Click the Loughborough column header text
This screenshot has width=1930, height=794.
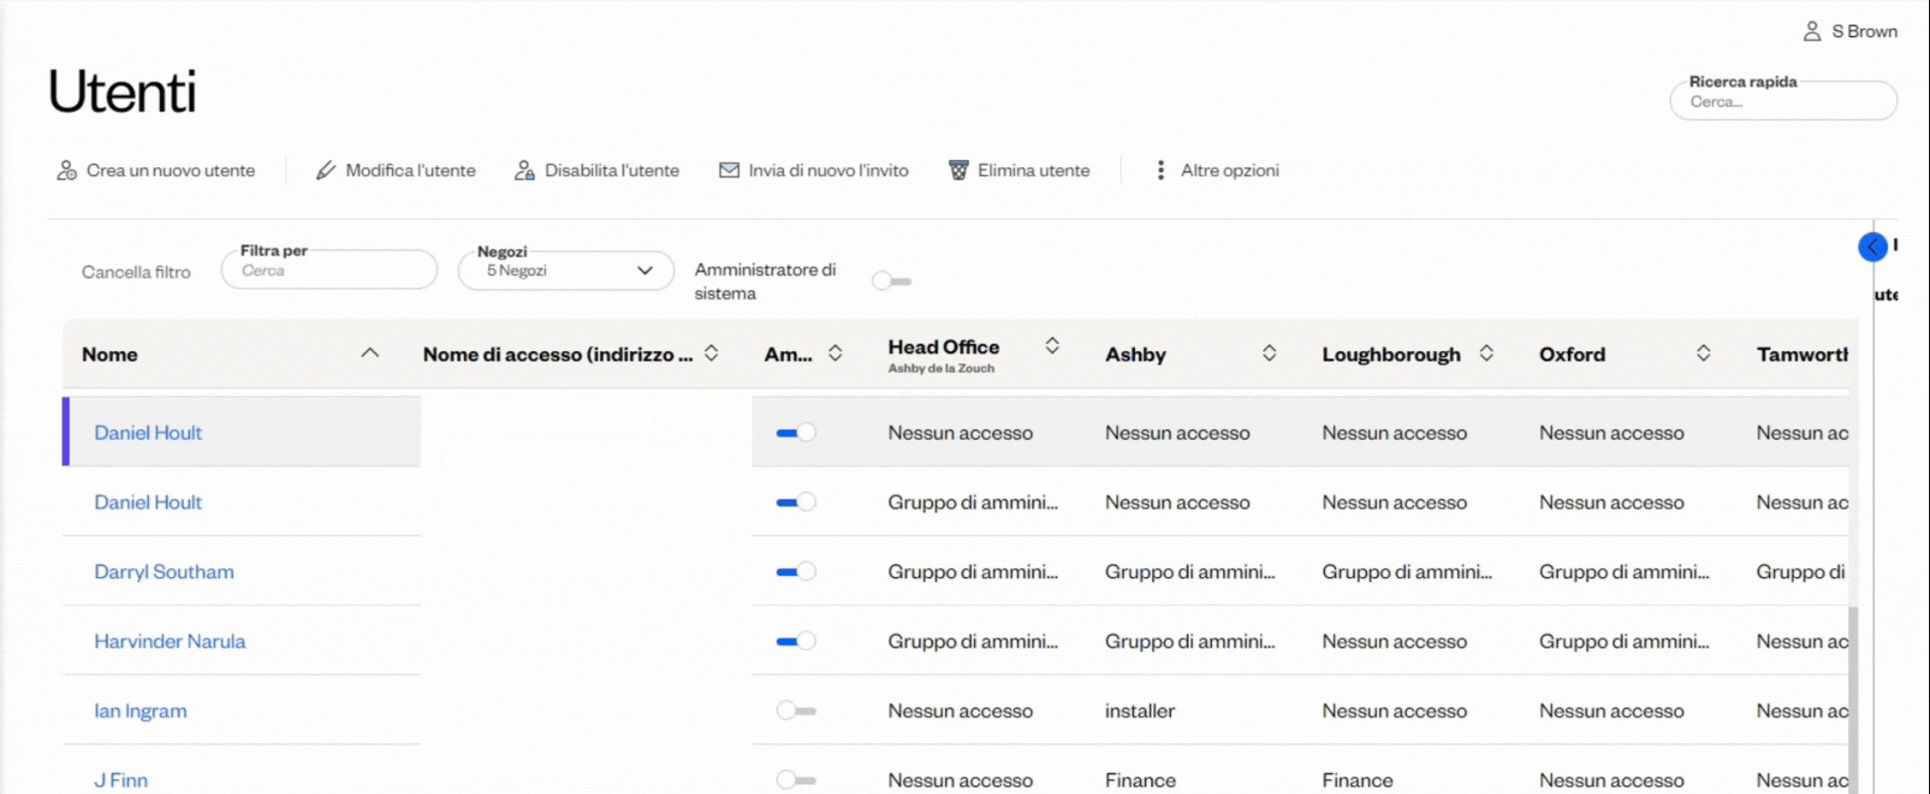(x=1391, y=354)
